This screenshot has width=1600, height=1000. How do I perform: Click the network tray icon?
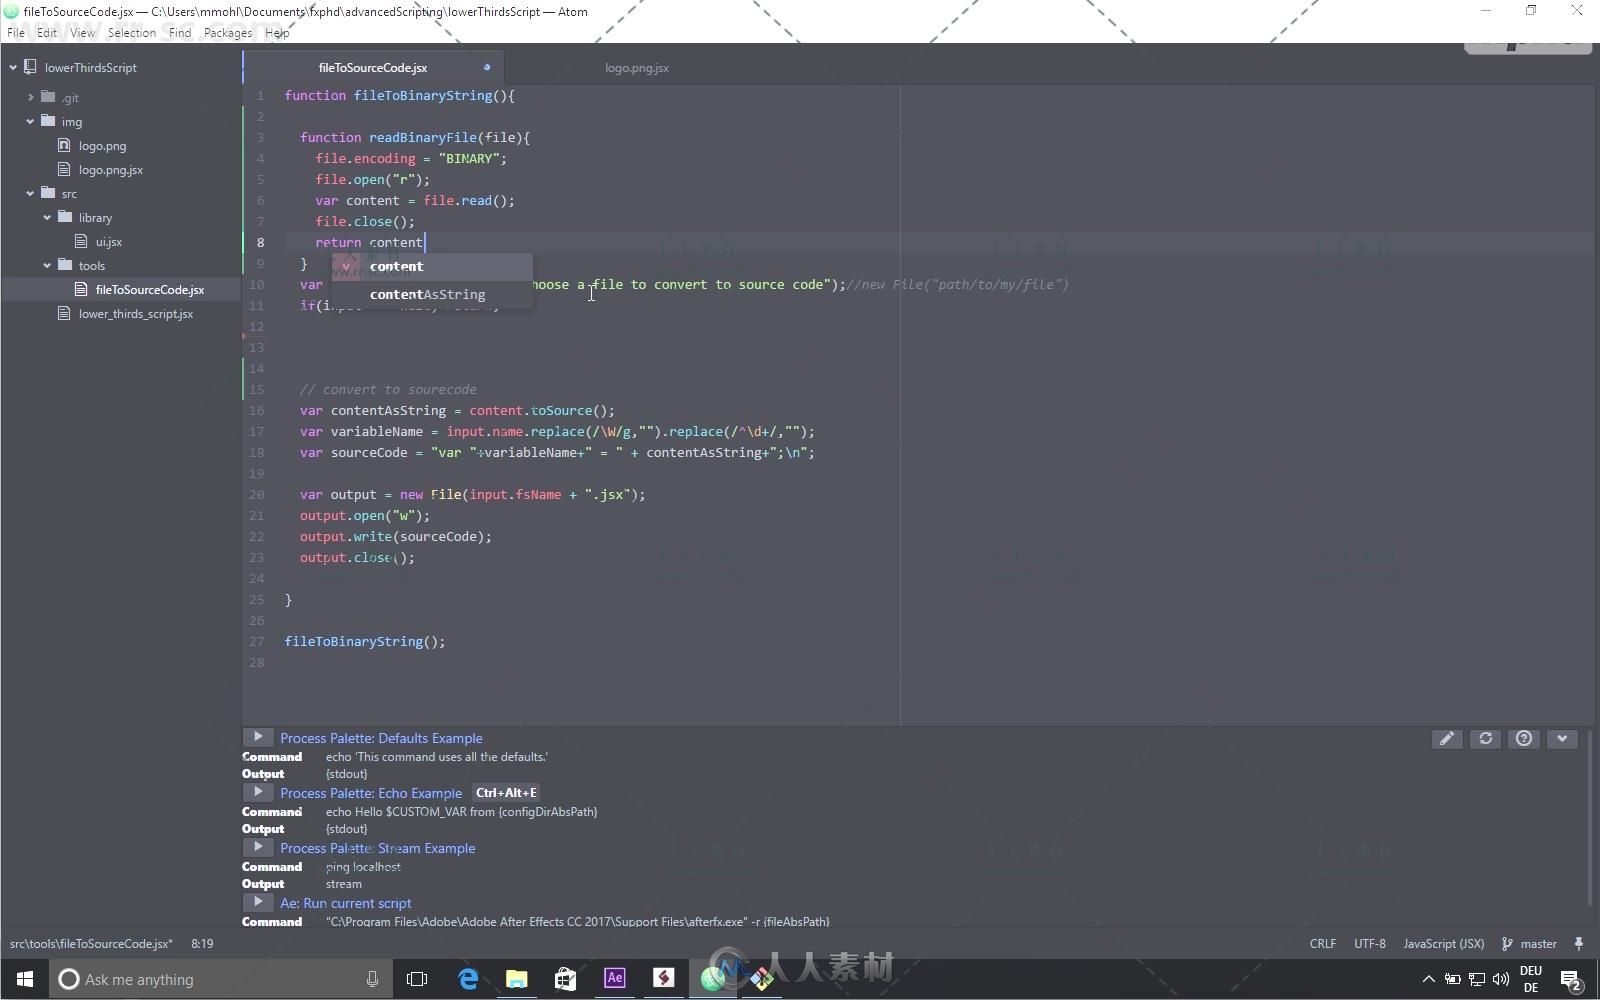(1476, 979)
